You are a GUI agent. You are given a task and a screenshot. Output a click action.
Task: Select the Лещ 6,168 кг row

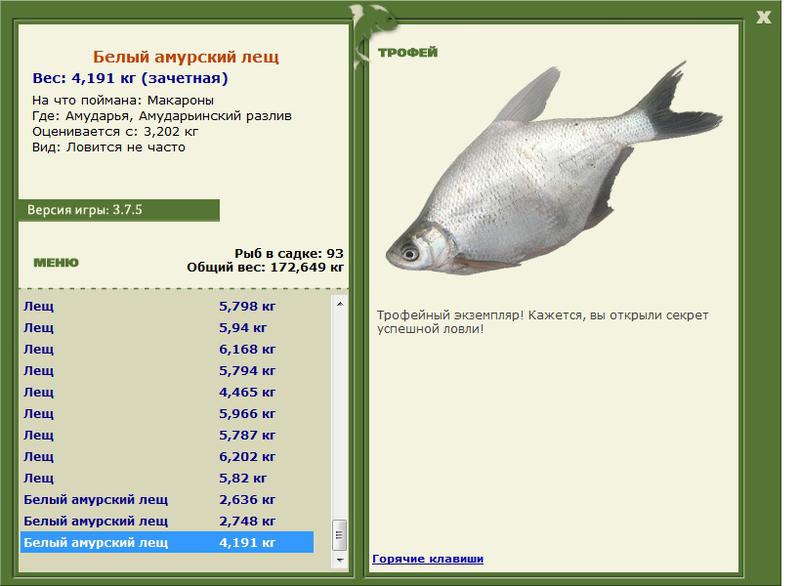167,349
